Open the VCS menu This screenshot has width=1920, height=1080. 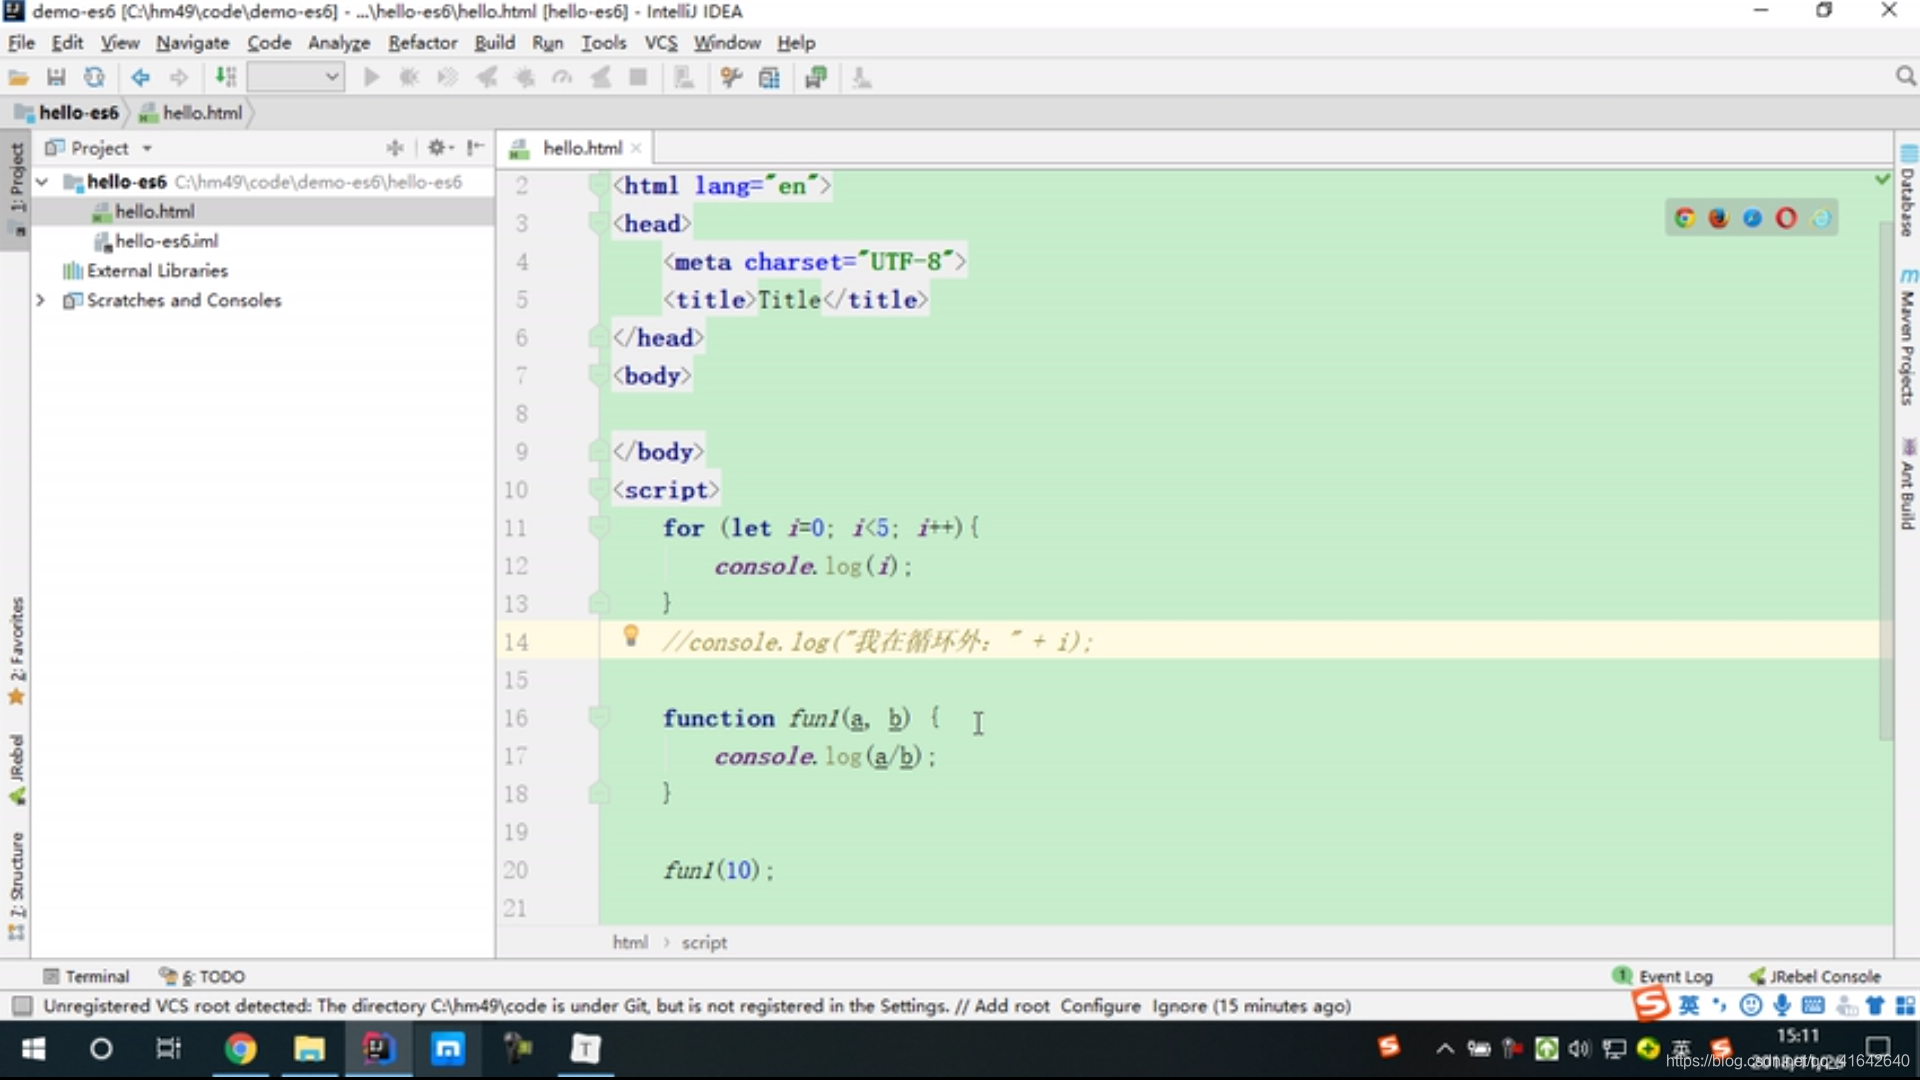(x=660, y=43)
